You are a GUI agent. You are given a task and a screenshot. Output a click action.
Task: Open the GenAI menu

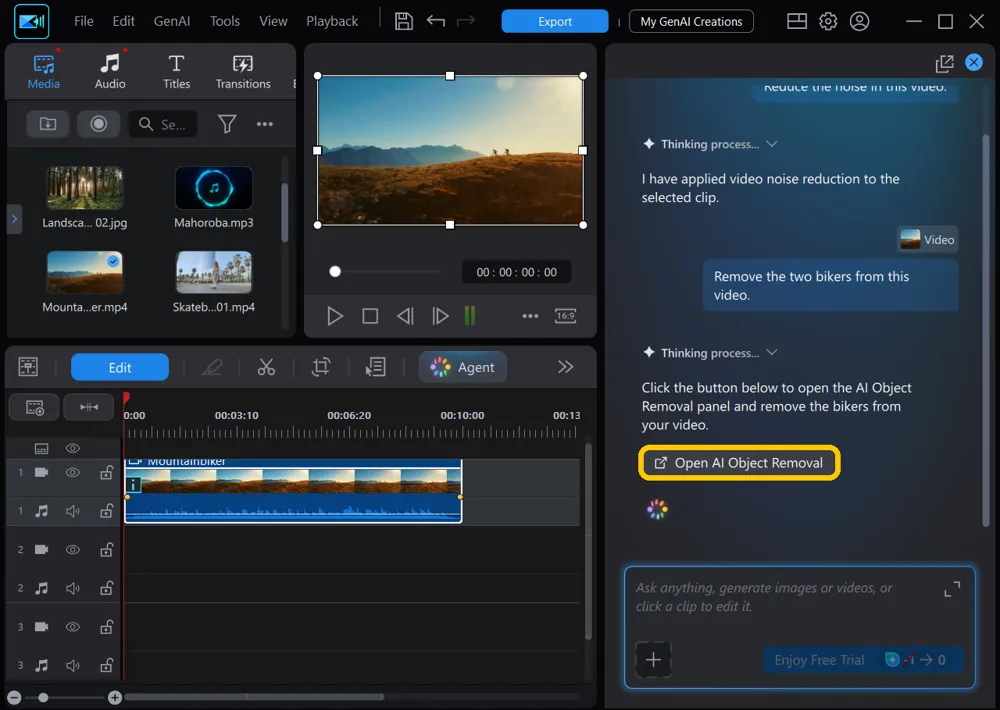coord(172,21)
